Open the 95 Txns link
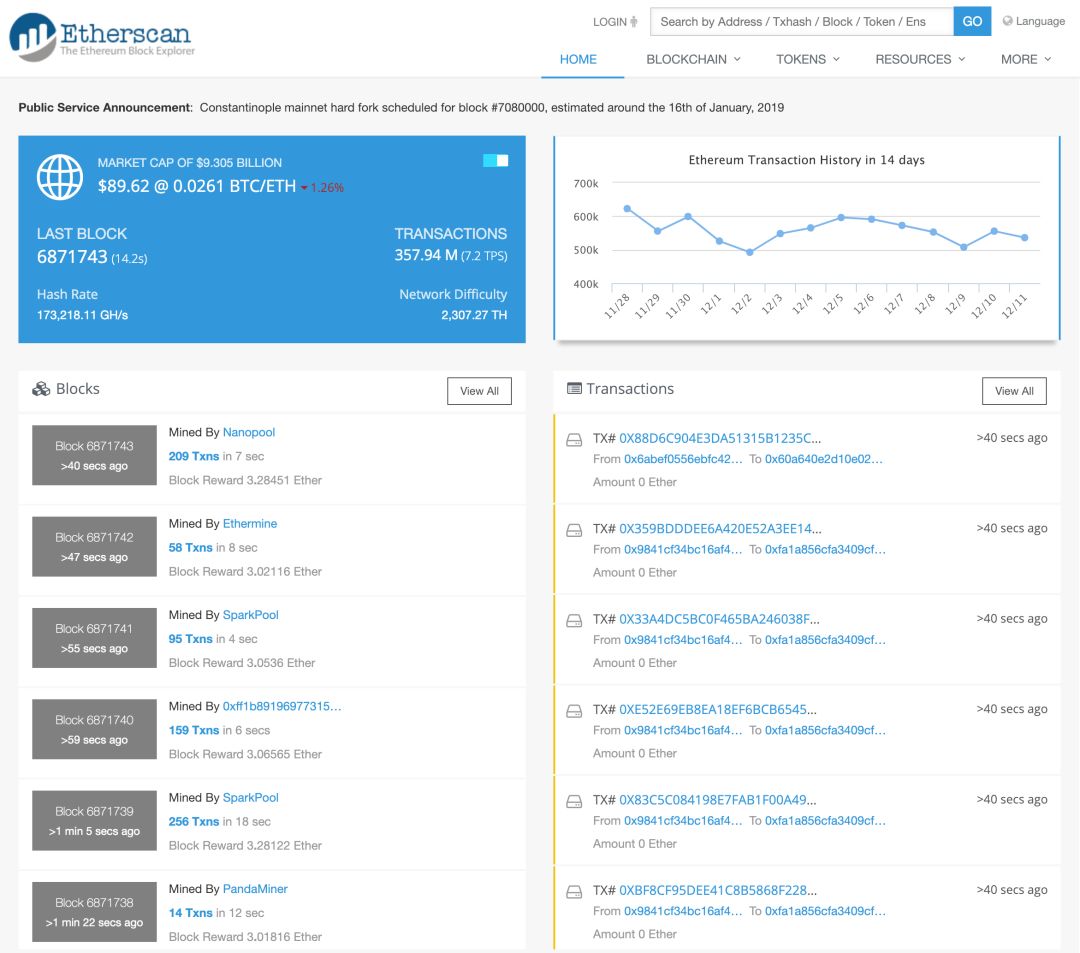Screen dimensions: 1080x953 point(191,639)
